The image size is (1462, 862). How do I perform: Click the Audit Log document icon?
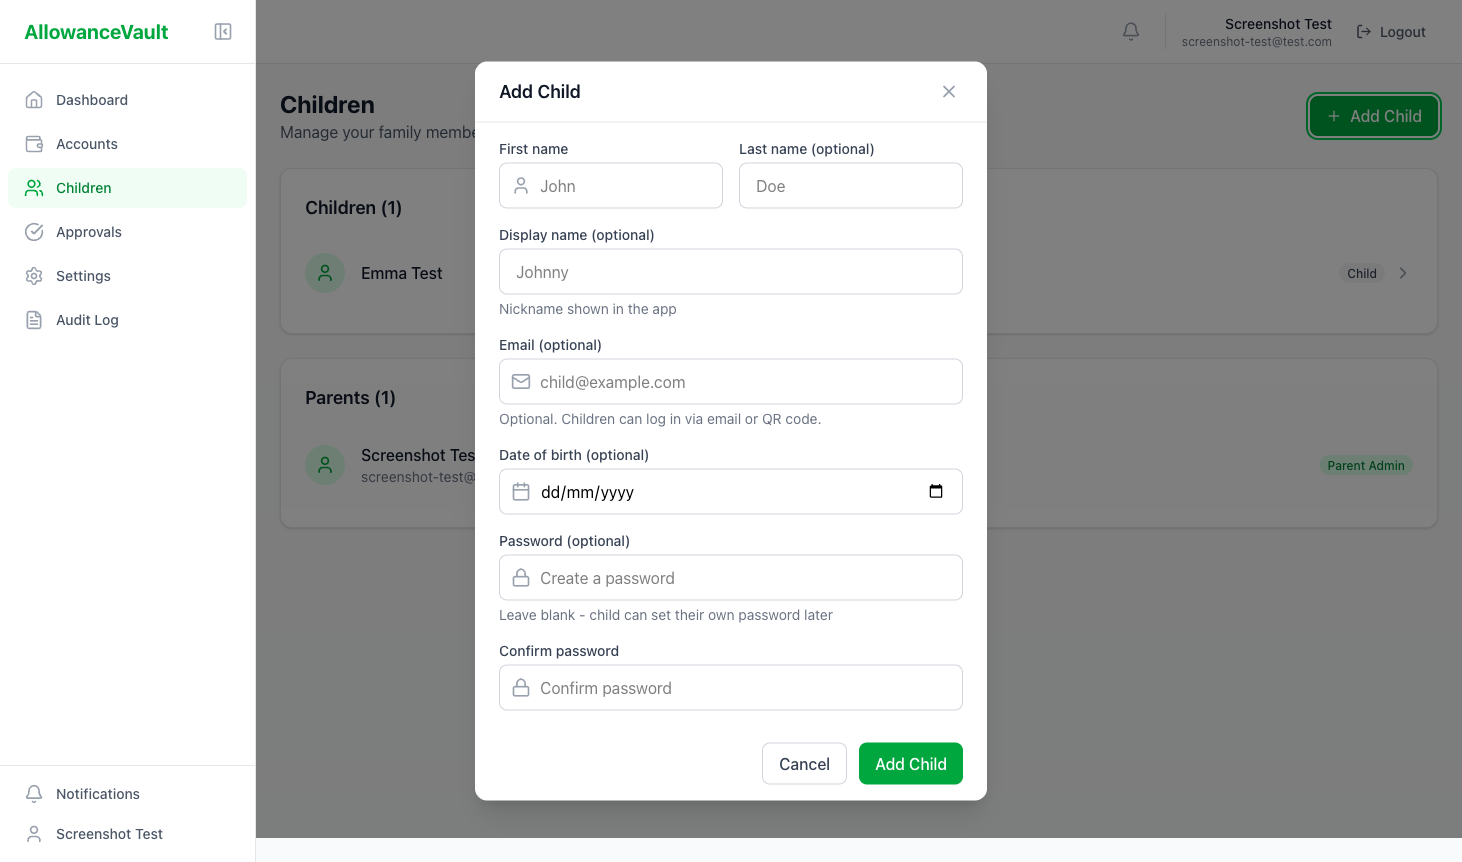click(33, 319)
